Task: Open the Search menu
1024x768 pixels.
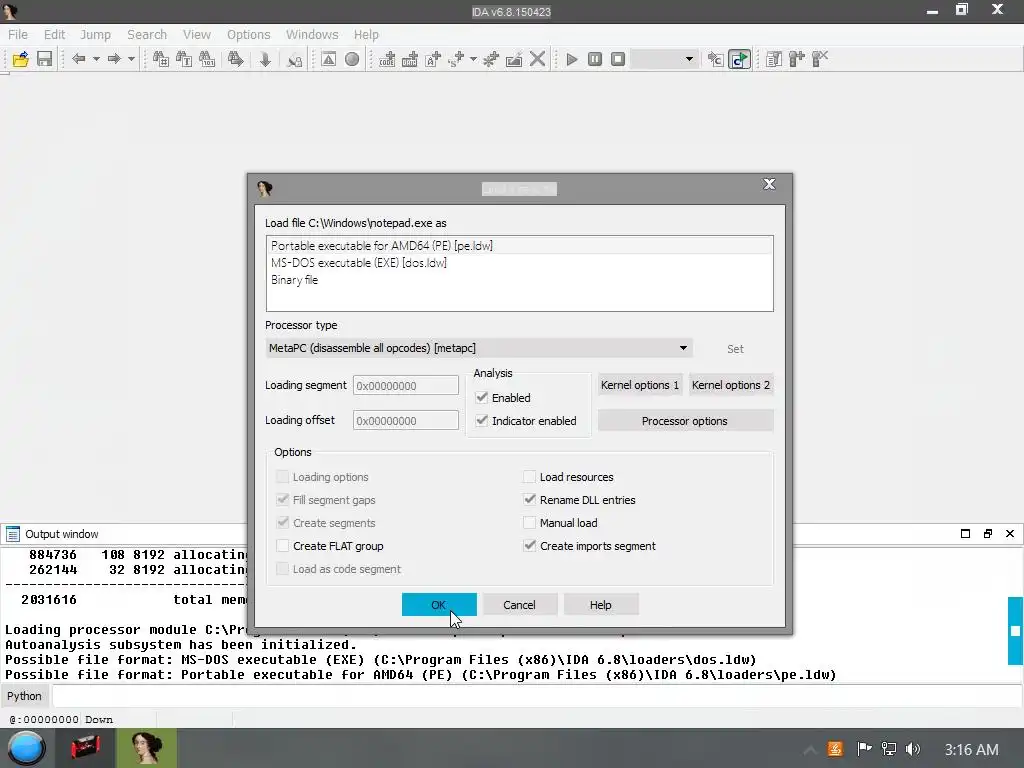Action: click(x=147, y=35)
